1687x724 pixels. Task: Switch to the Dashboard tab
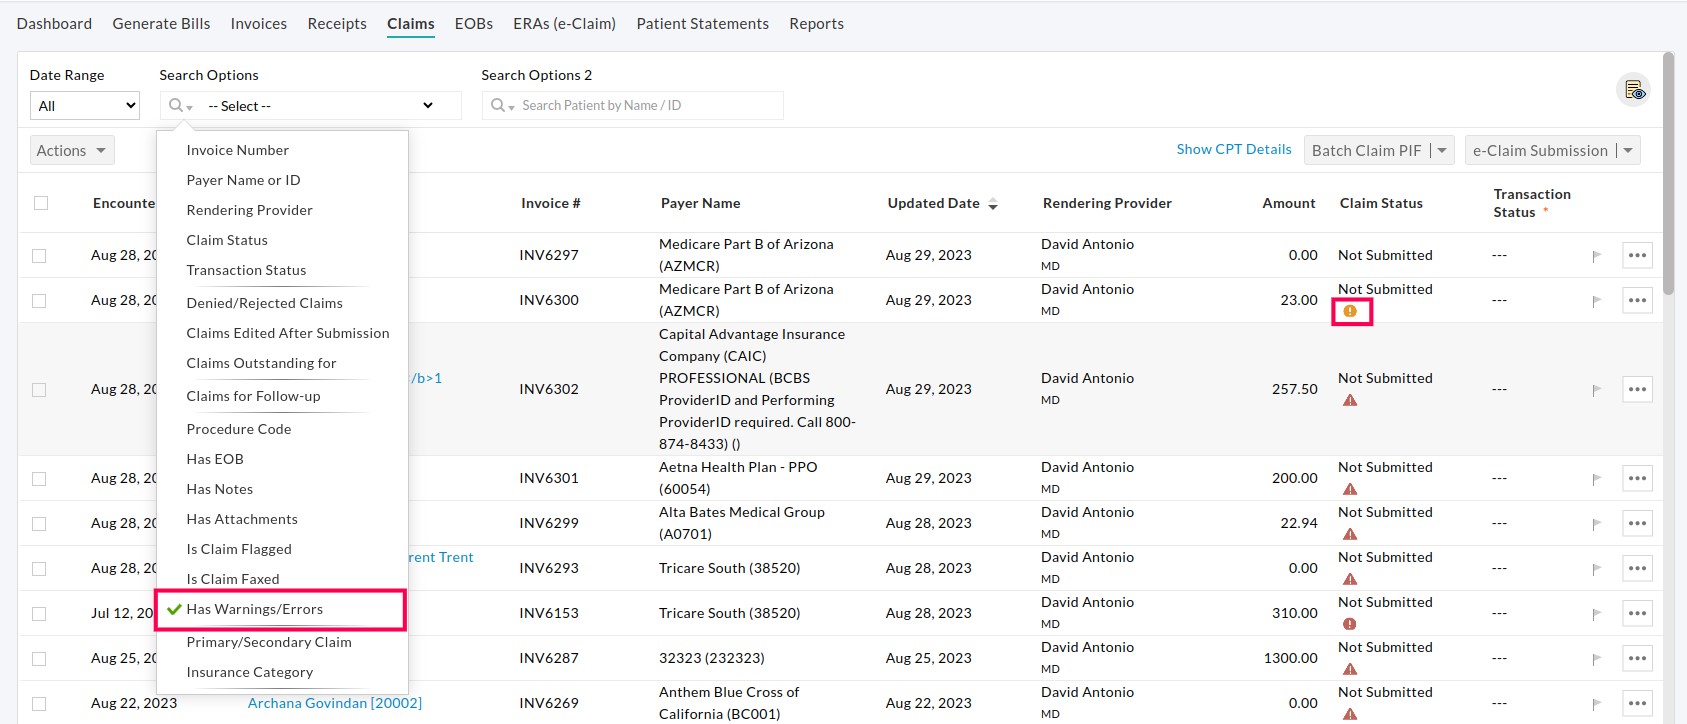point(54,23)
